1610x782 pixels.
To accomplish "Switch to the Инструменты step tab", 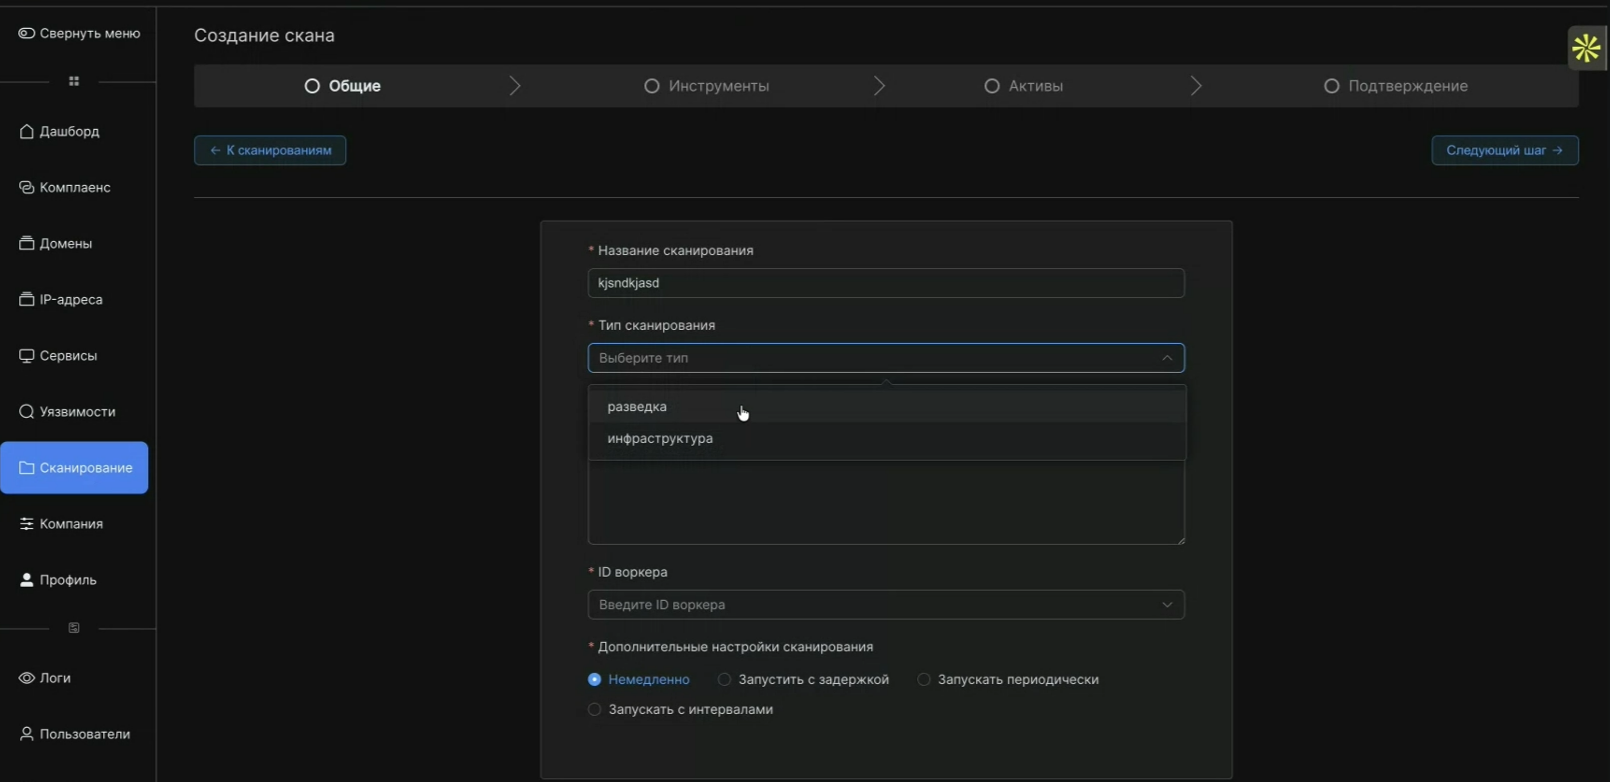I will click(x=707, y=86).
